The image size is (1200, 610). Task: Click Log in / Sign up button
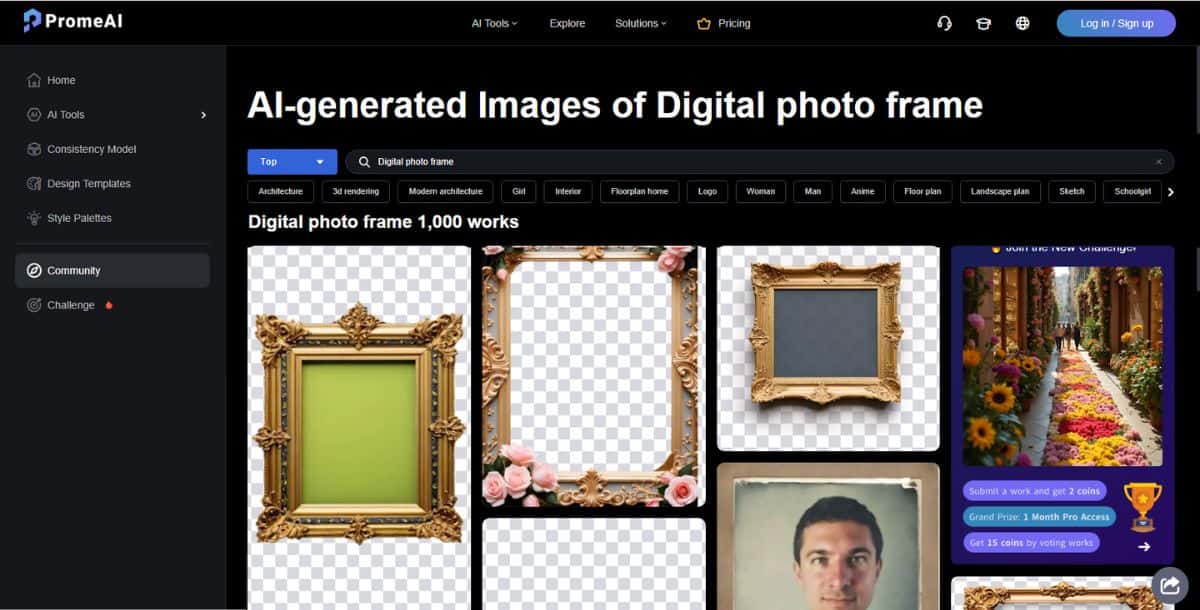1116,23
